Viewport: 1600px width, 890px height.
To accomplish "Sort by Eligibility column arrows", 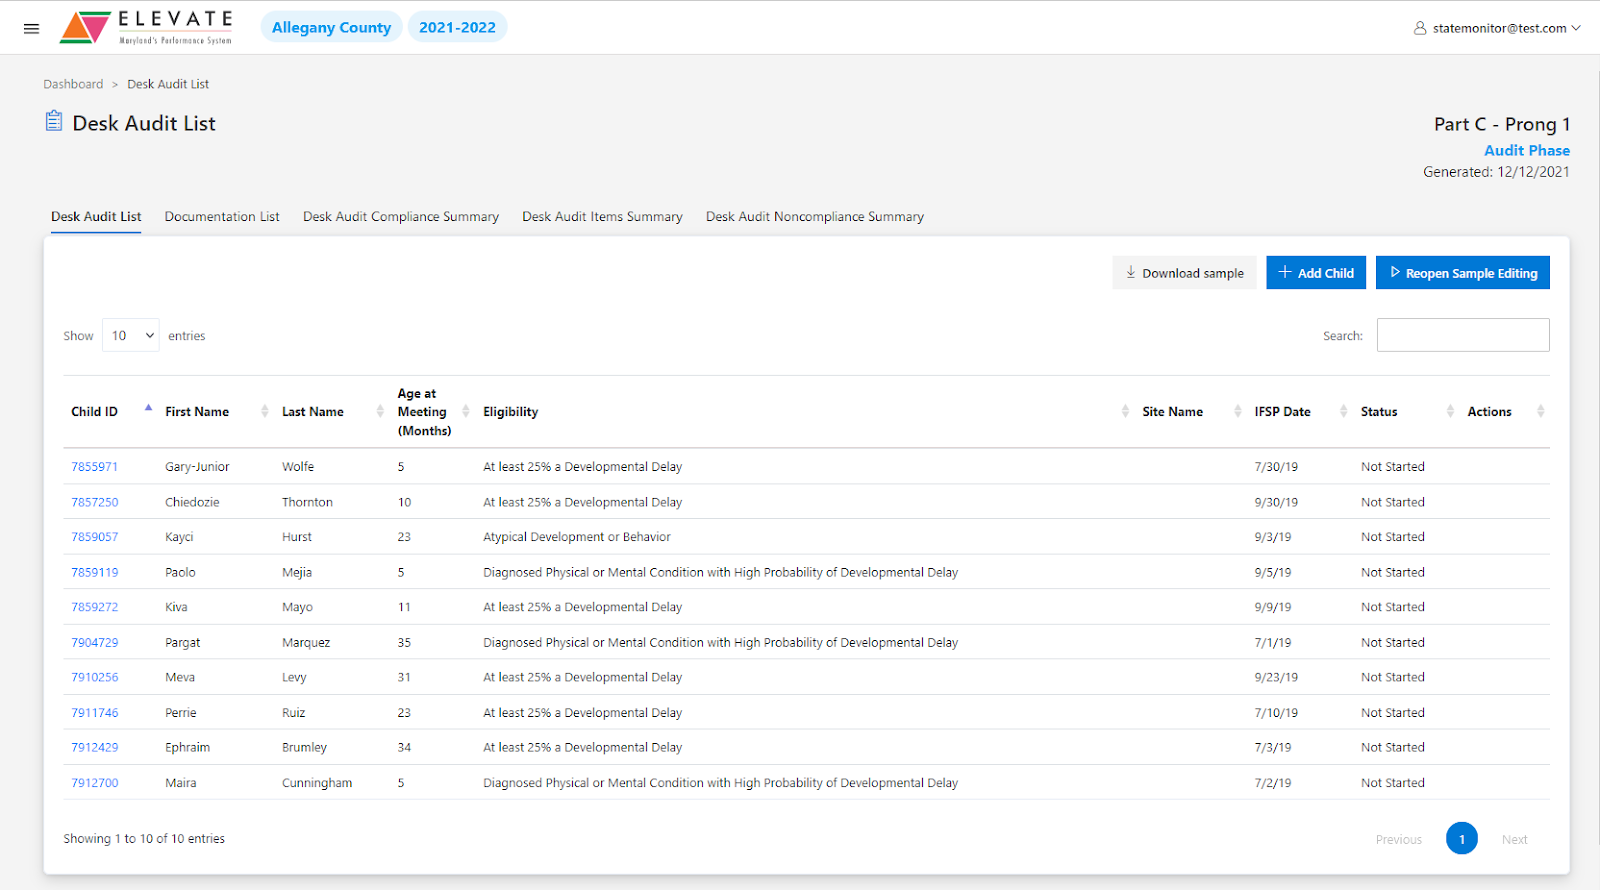I will (1125, 411).
